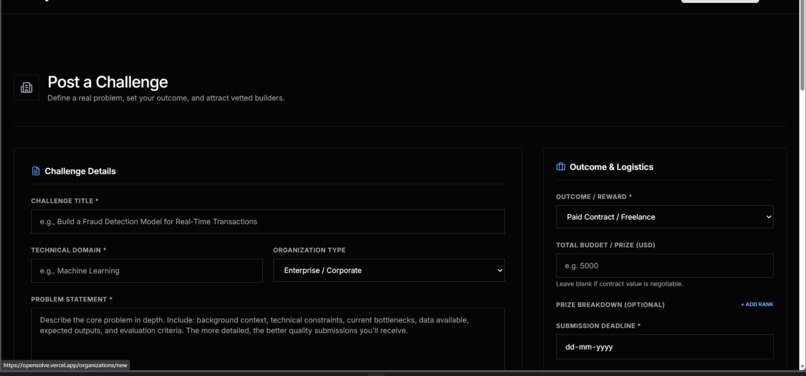Click the 'Post a Challenge' heading

pos(108,82)
